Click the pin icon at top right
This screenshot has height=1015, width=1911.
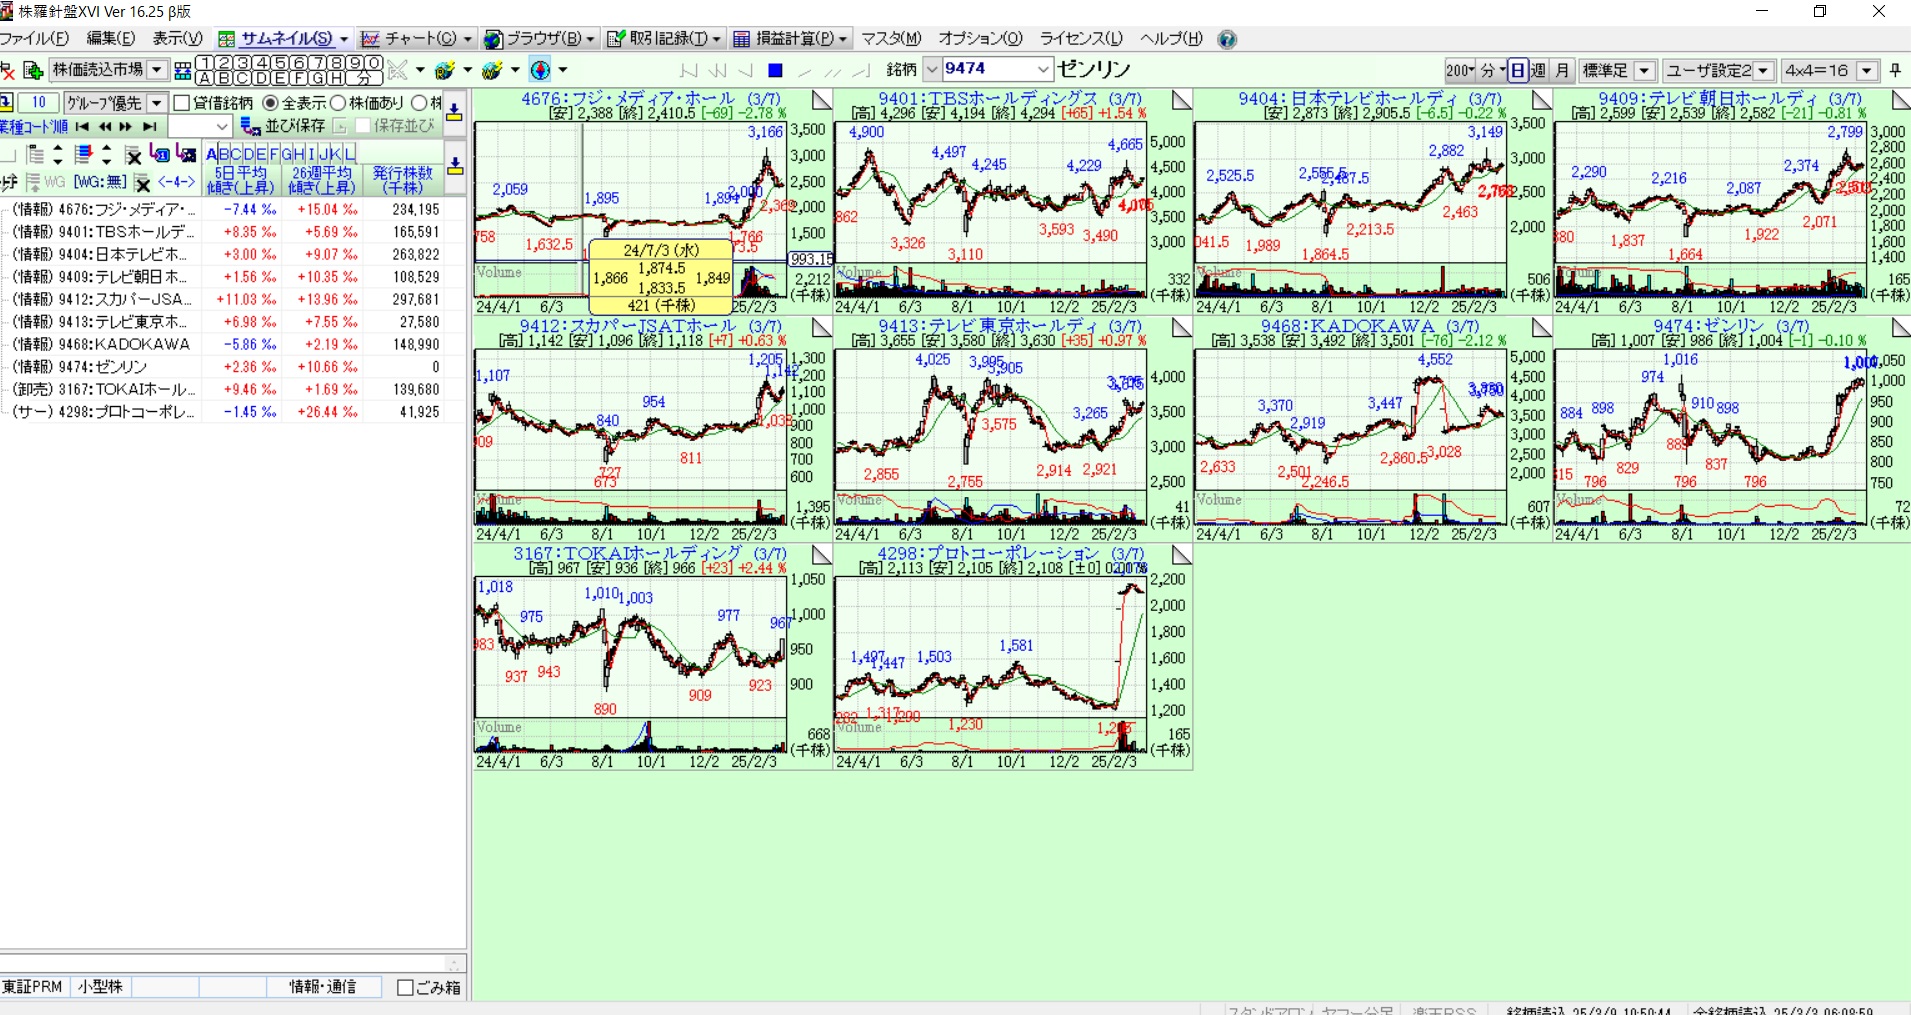1895,70
